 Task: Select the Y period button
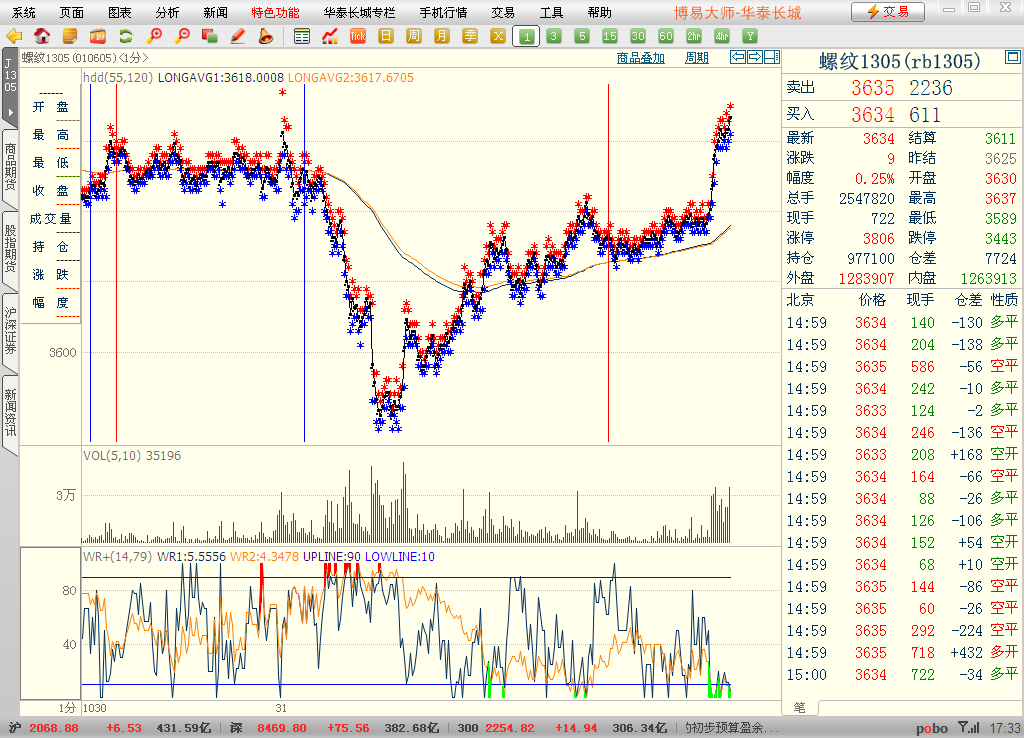(x=750, y=36)
